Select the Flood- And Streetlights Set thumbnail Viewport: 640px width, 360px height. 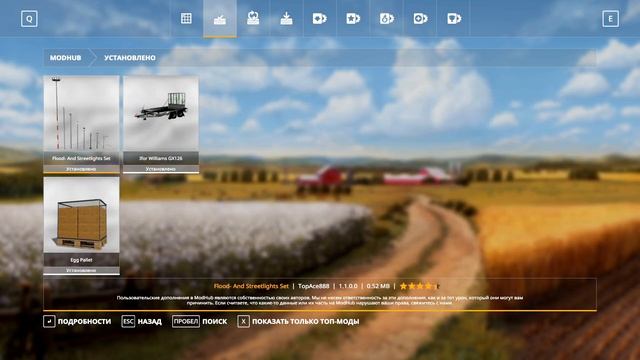pyautogui.click(x=82, y=113)
